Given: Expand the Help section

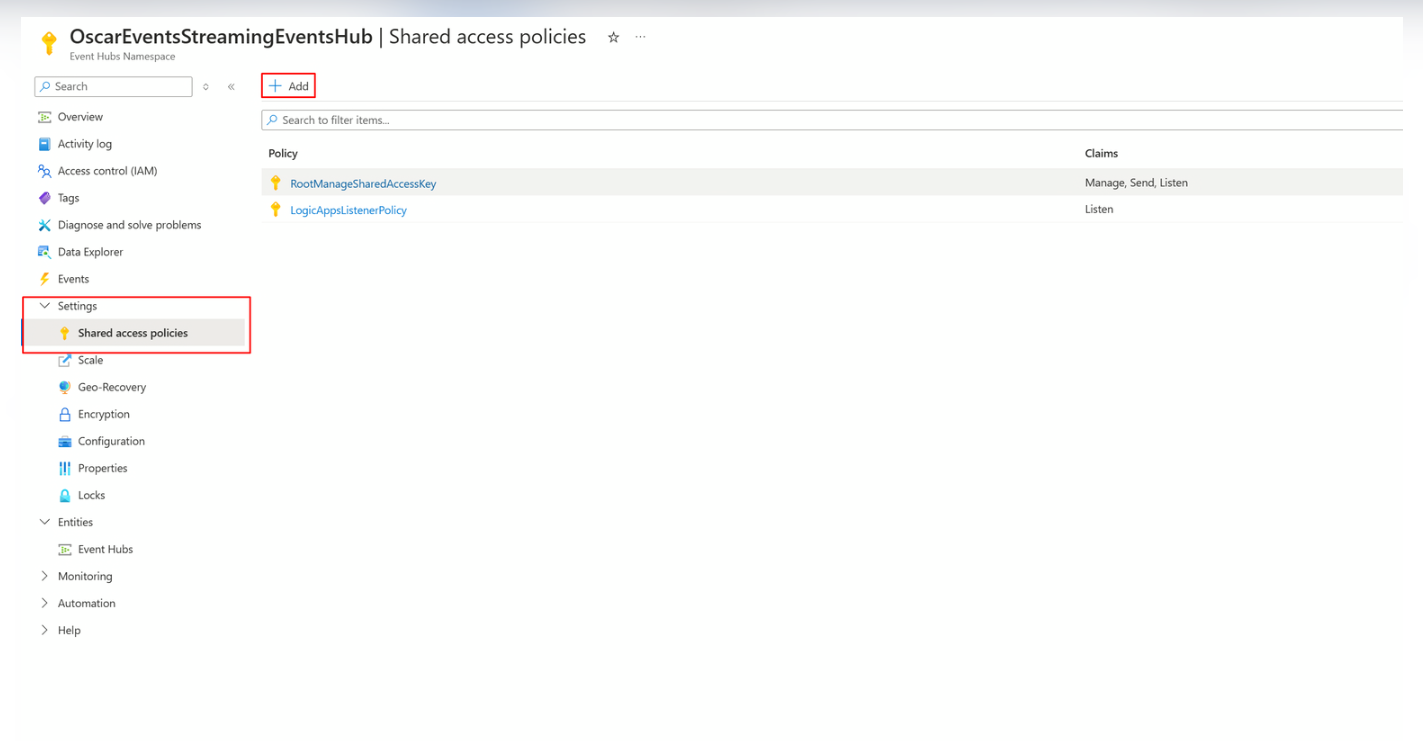Looking at the screenshot, I should tap(44, 630).
